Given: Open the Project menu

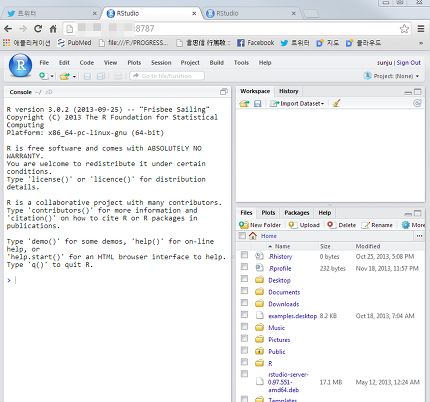Looking at the screenshot, I should click(190, 63).
